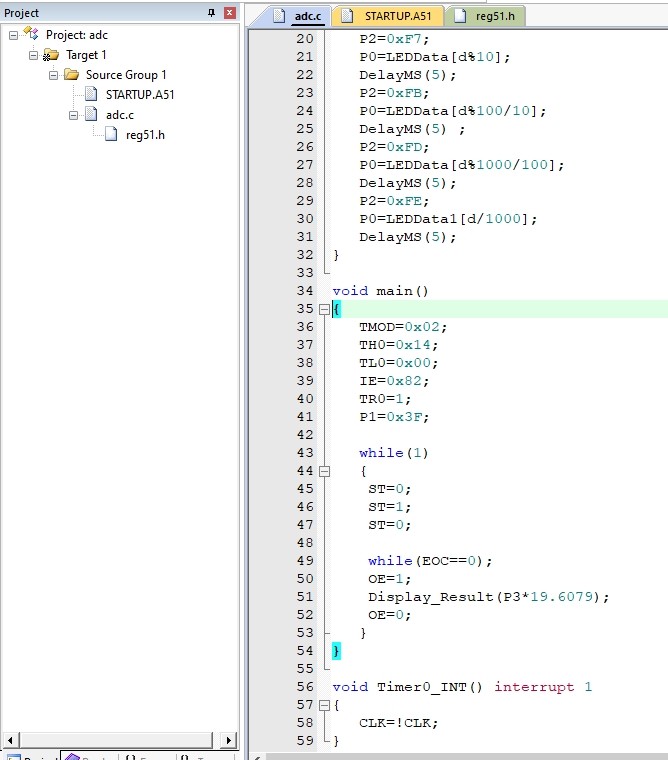Select adc.c in the project tree
Image resolution: width=668 pixels, height=760 pixels.
pos(120,115)
